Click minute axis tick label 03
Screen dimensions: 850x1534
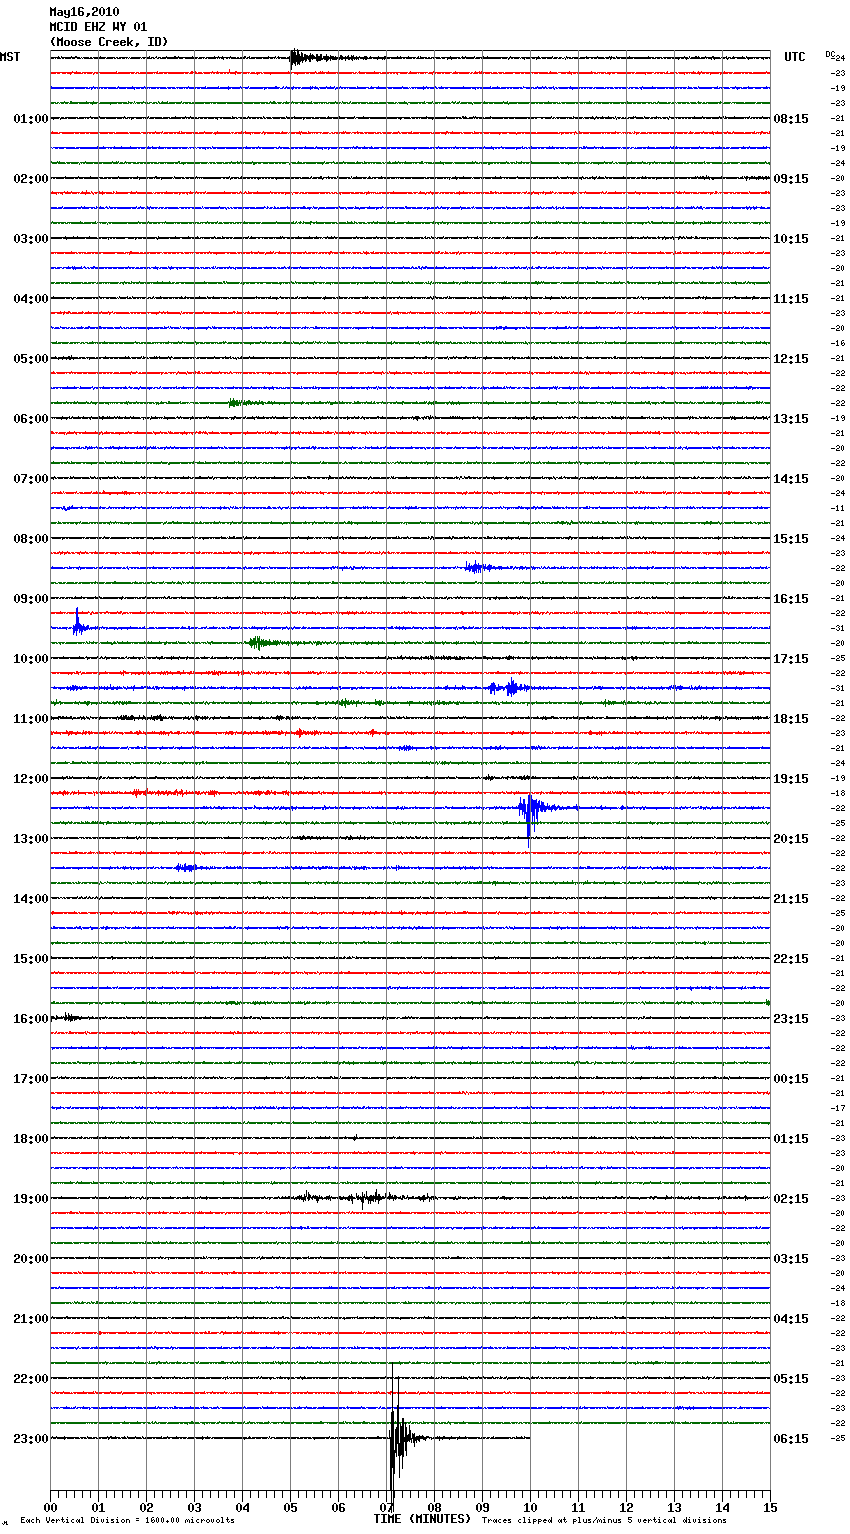coord(194,1508)
